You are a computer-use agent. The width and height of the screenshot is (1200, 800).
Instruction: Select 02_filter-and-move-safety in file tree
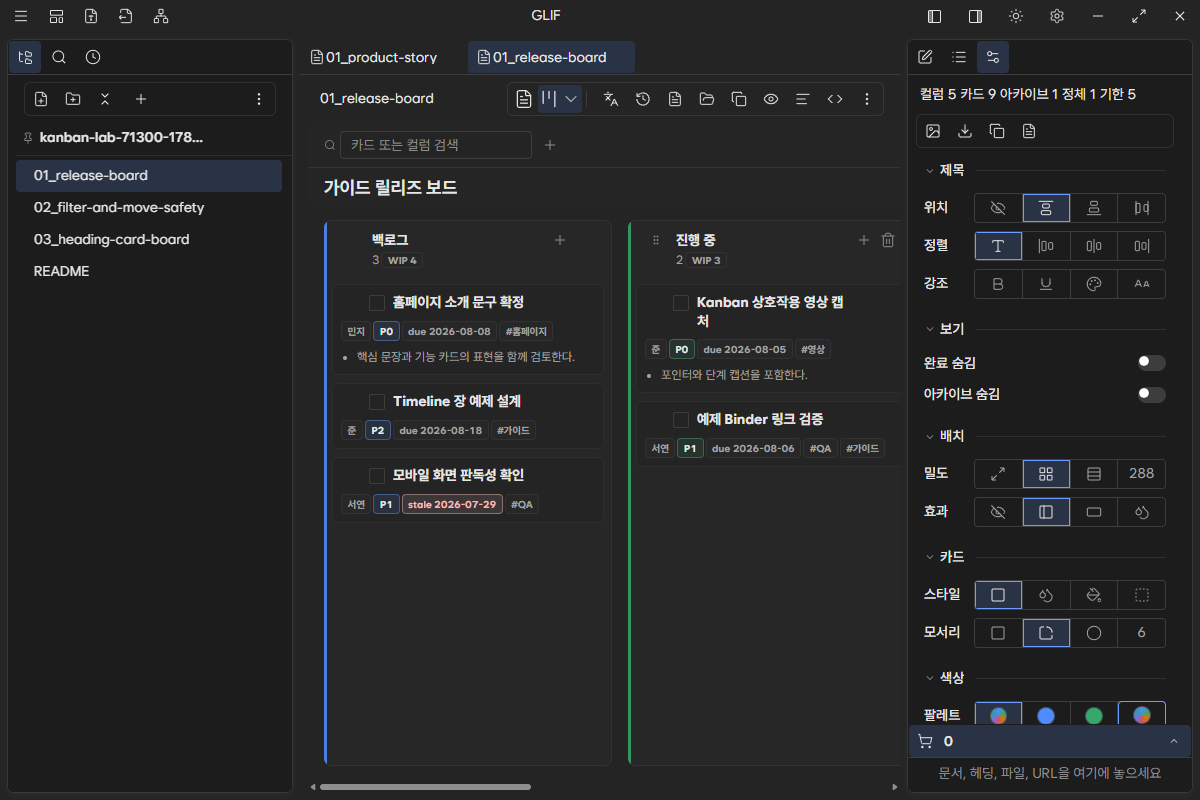(149, 207)
